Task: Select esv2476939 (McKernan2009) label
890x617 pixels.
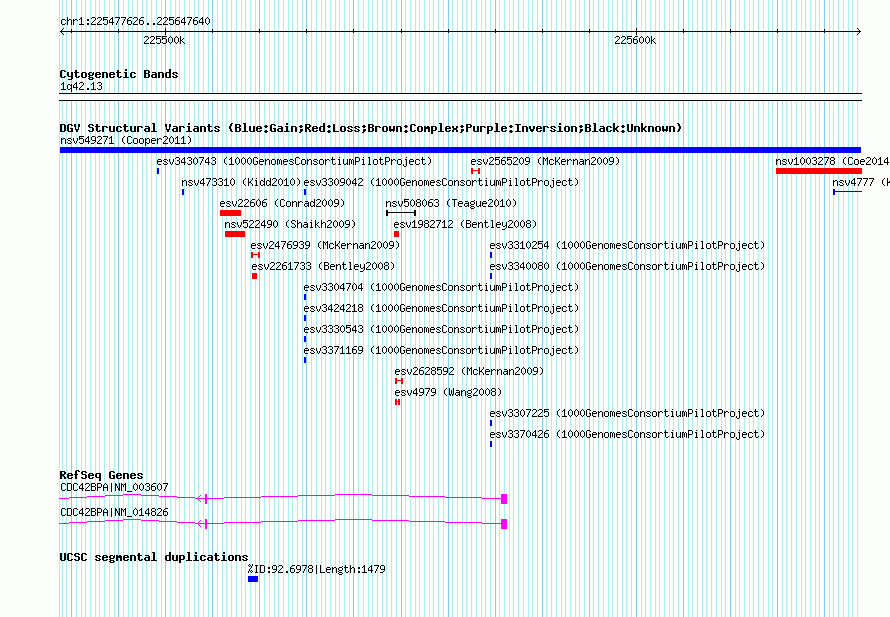Action: pos(325,245)
